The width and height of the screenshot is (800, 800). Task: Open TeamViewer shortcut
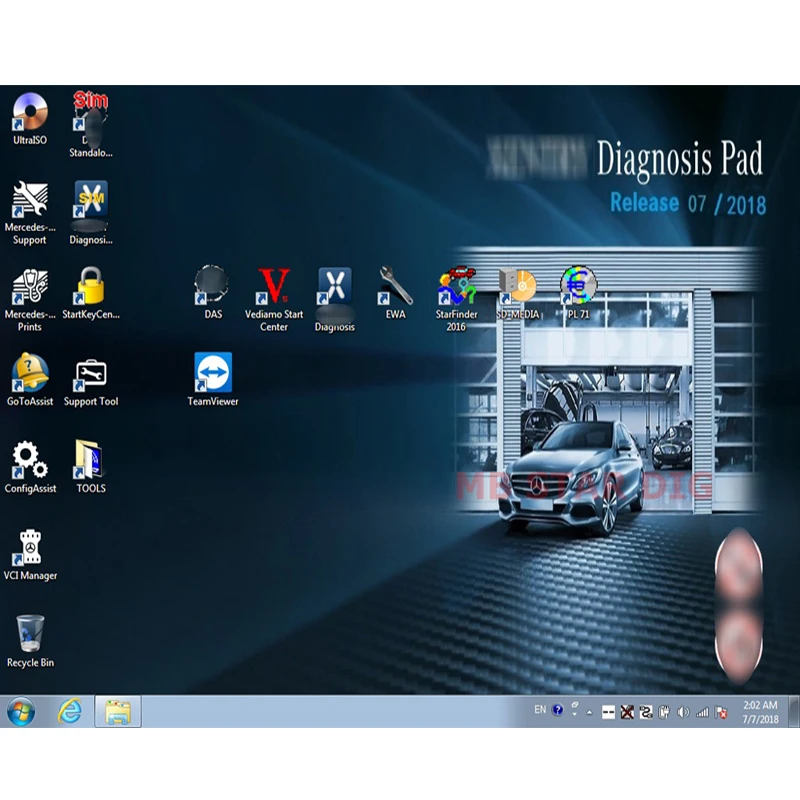[x=213, y=380]
